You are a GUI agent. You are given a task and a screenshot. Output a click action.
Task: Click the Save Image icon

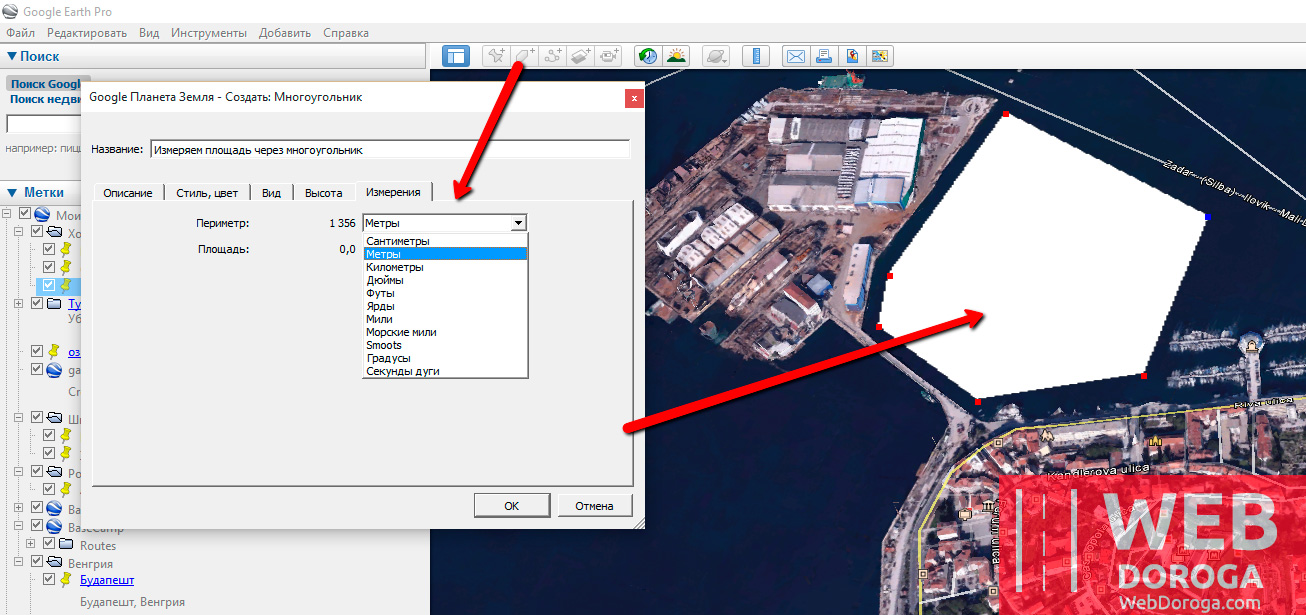(x=880, y=57)
